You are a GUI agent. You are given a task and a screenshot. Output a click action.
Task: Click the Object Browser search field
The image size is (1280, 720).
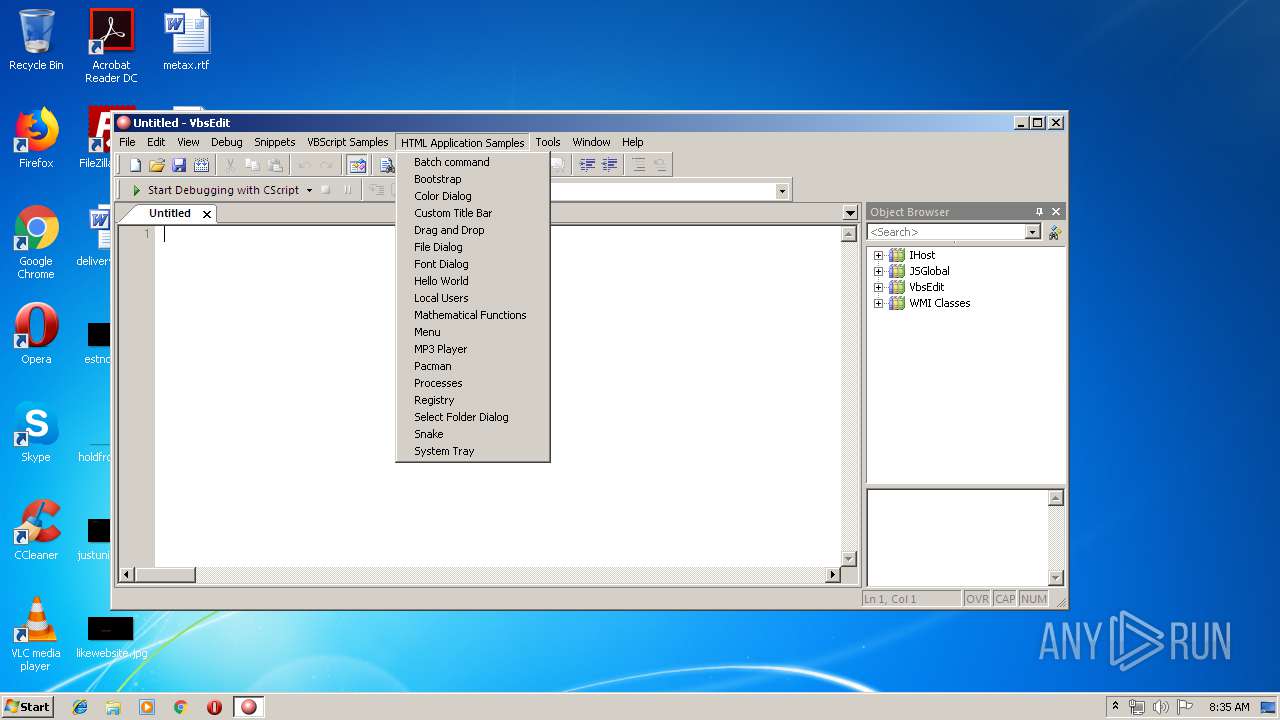[x=946, y=232]
